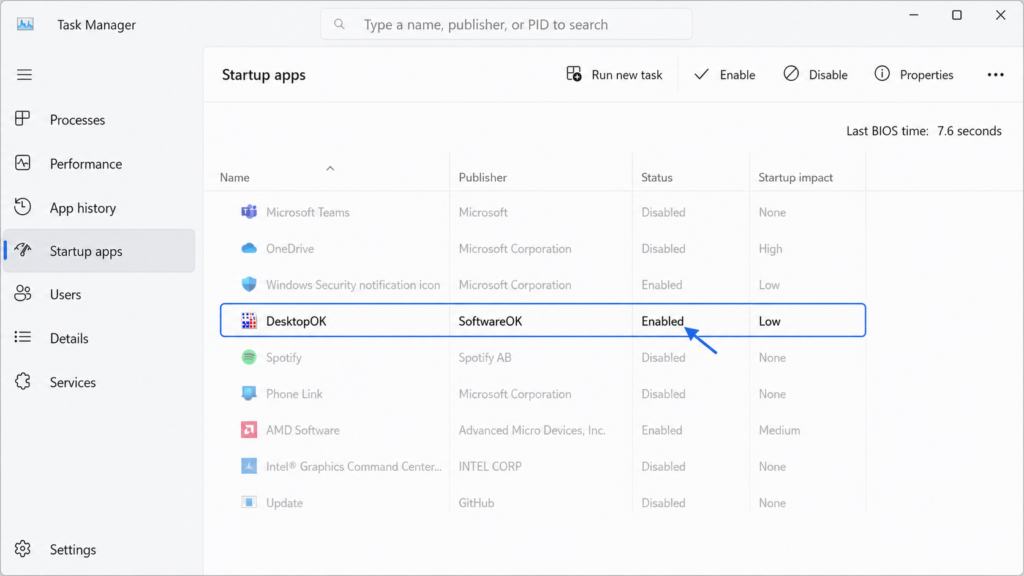Select Intel Graphics Command Center row name
1024x576 pixels.
point(354,466)
